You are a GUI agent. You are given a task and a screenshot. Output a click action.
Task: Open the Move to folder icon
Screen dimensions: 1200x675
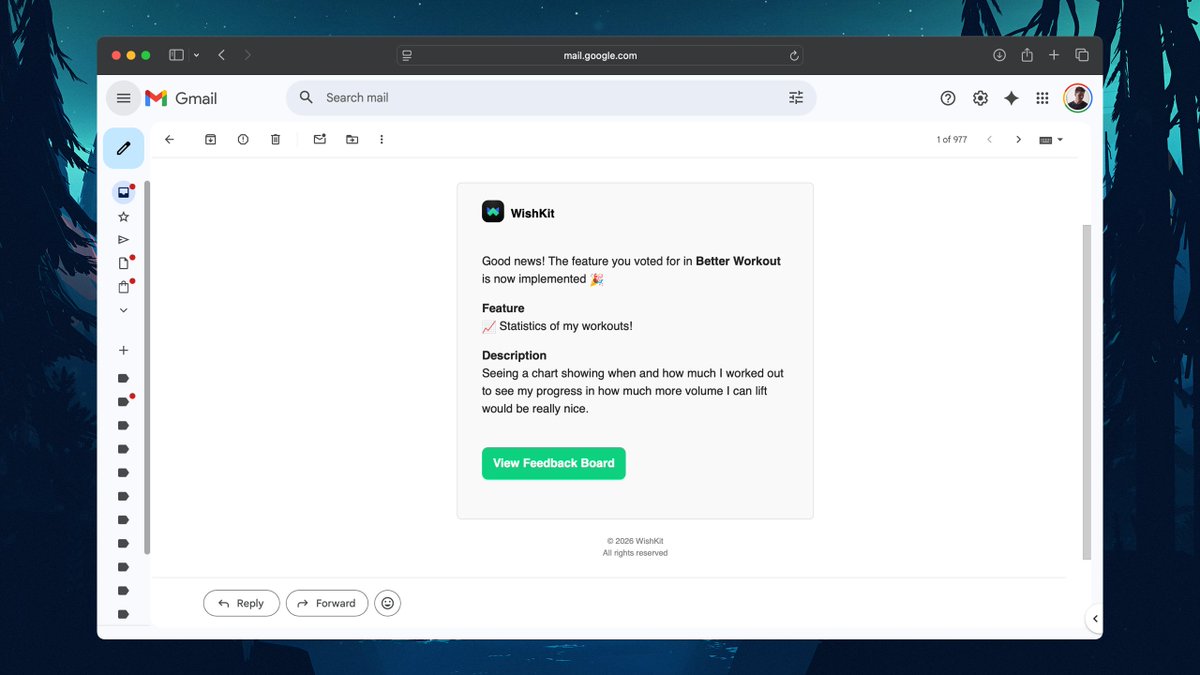[352, 140]
